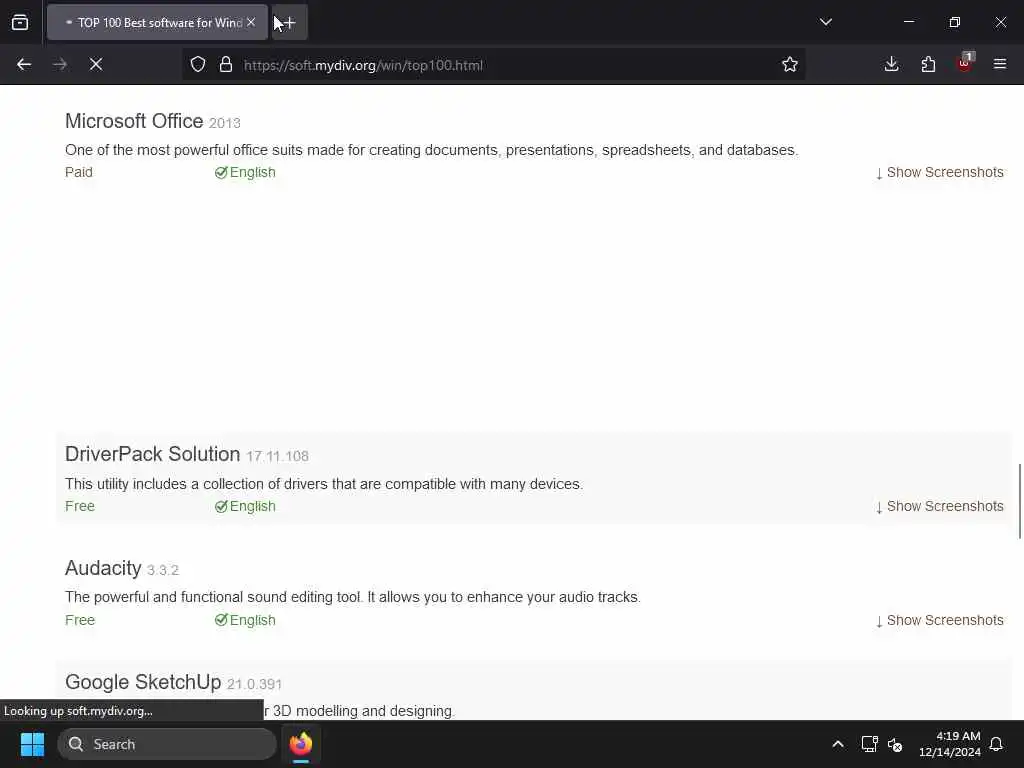Open Firefox application hamburger menu
This screenshot has width=1024, height=768.
point(1000,64)
